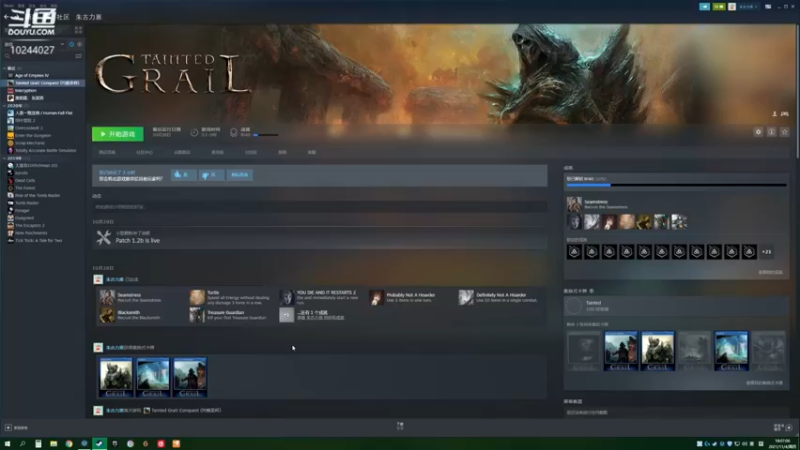Click second trading card in right panel
This screenshot has height=450, width=800.
[x=621, y=351]
